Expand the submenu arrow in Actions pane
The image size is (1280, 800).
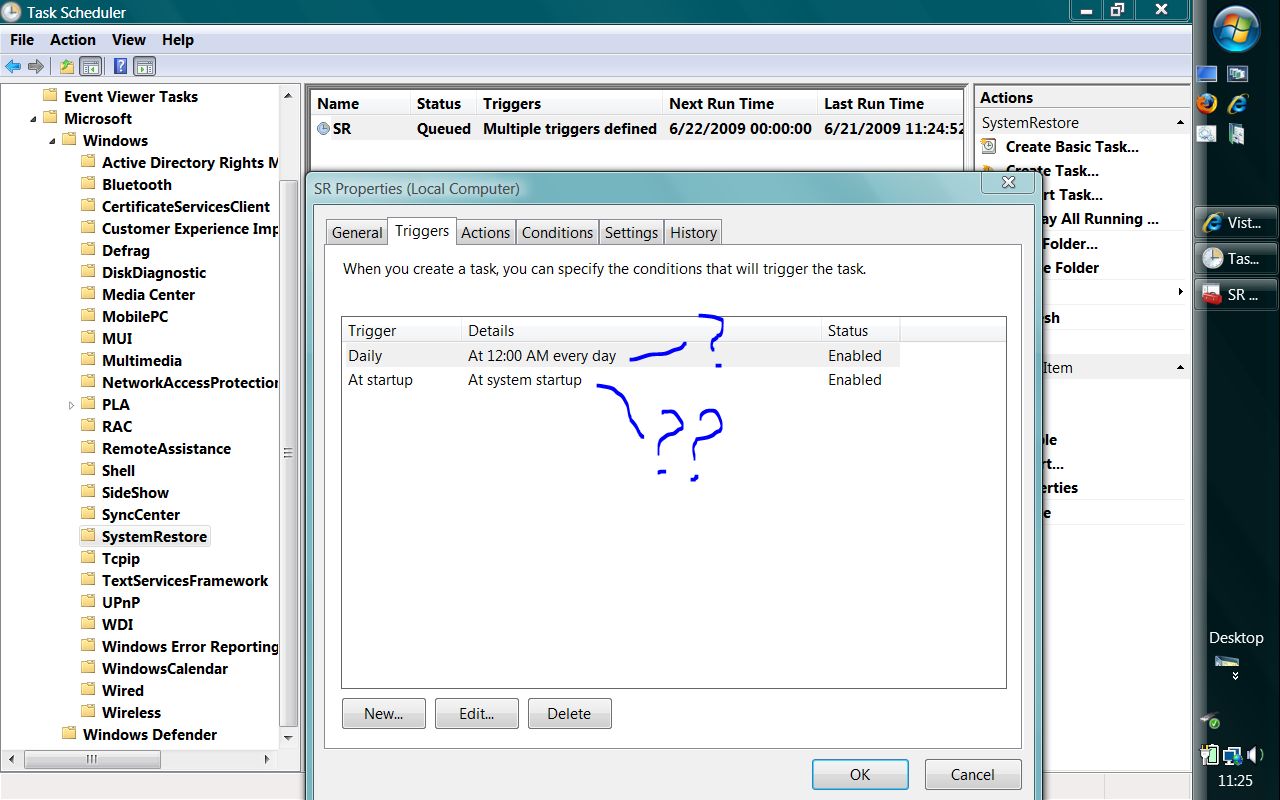pyautogui.click(x=1180, y=292)
